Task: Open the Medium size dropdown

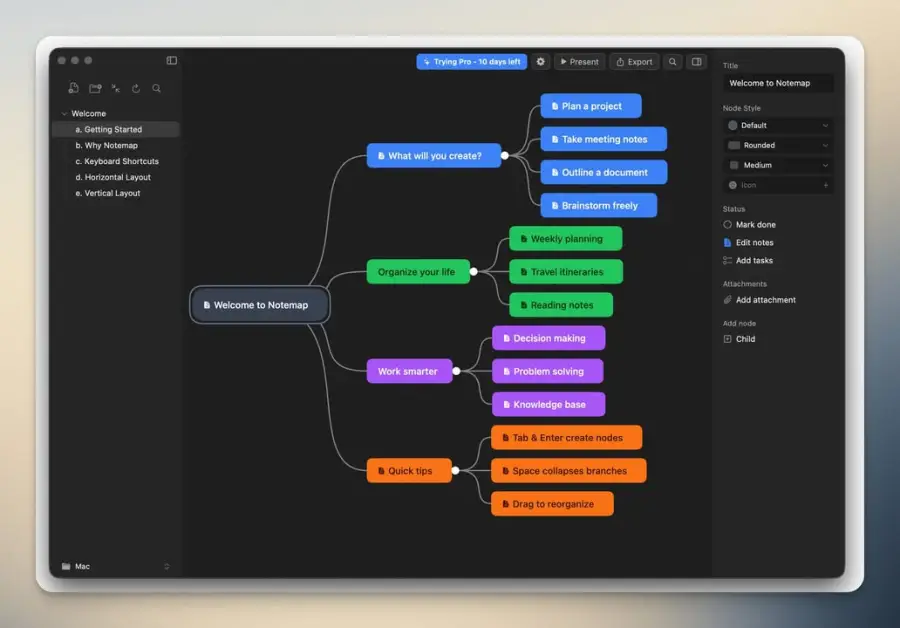Action: click(x=778, y=165)
